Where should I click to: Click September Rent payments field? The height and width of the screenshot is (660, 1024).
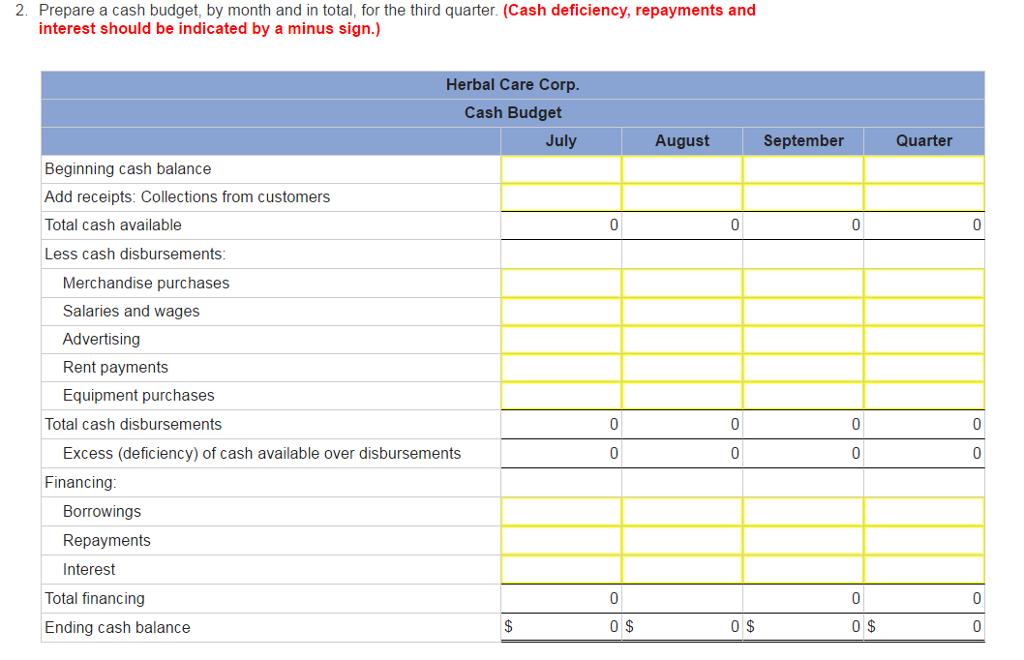[x=803, y=368]
